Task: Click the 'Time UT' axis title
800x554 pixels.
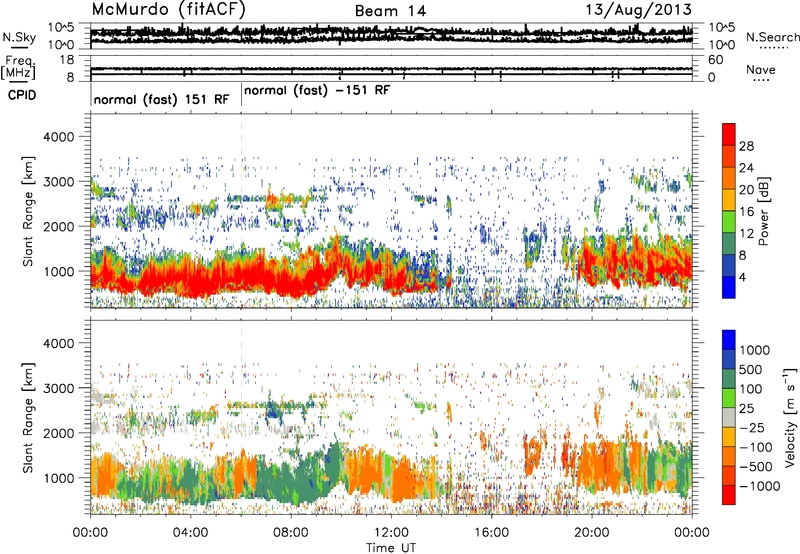Action: click(391, 548)
